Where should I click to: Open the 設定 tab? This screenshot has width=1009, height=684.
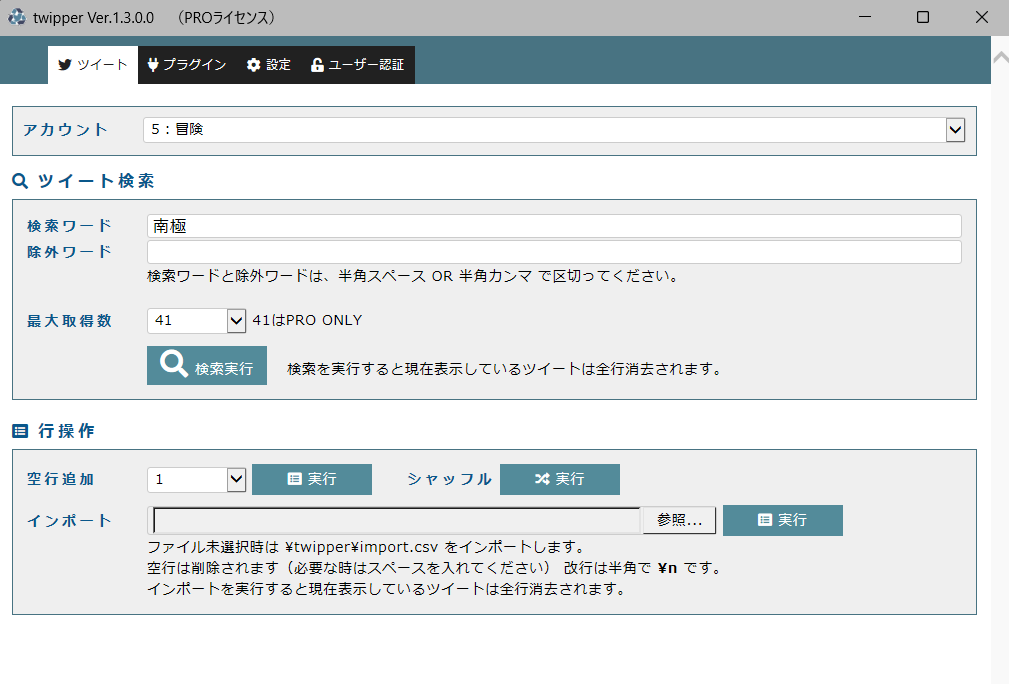(x=268, y=65)
